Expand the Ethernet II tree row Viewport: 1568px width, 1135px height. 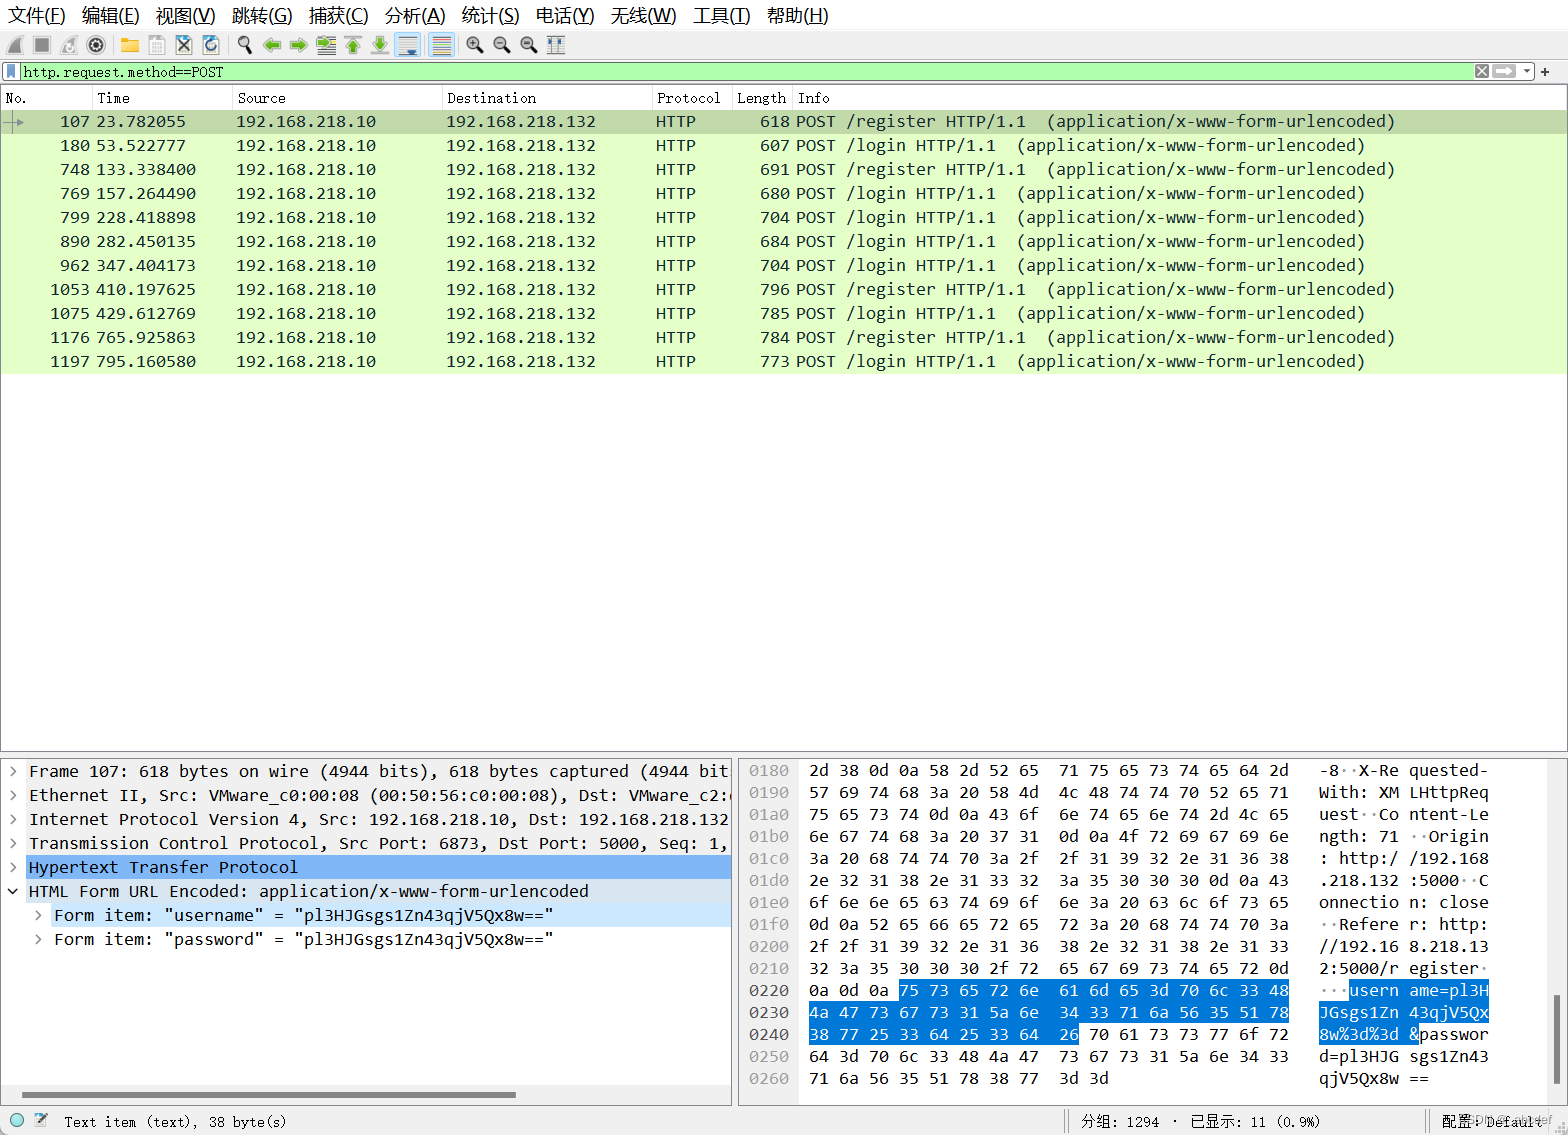[x=13, y=795]
